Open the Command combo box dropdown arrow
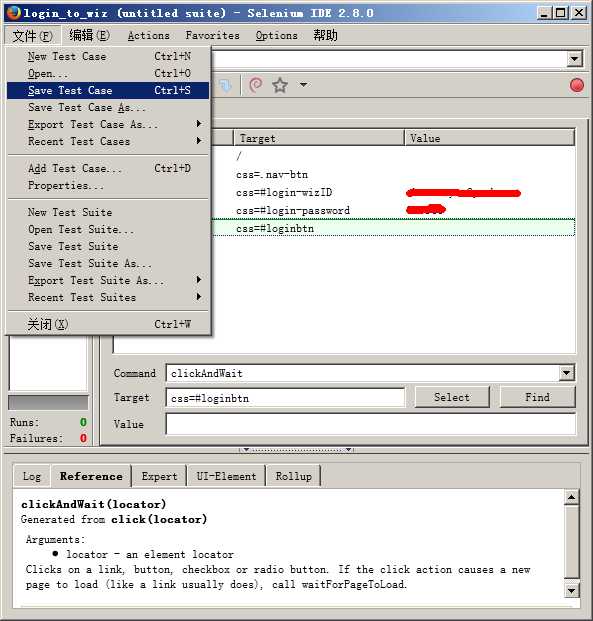593x621 pixels. coord(566,373)
